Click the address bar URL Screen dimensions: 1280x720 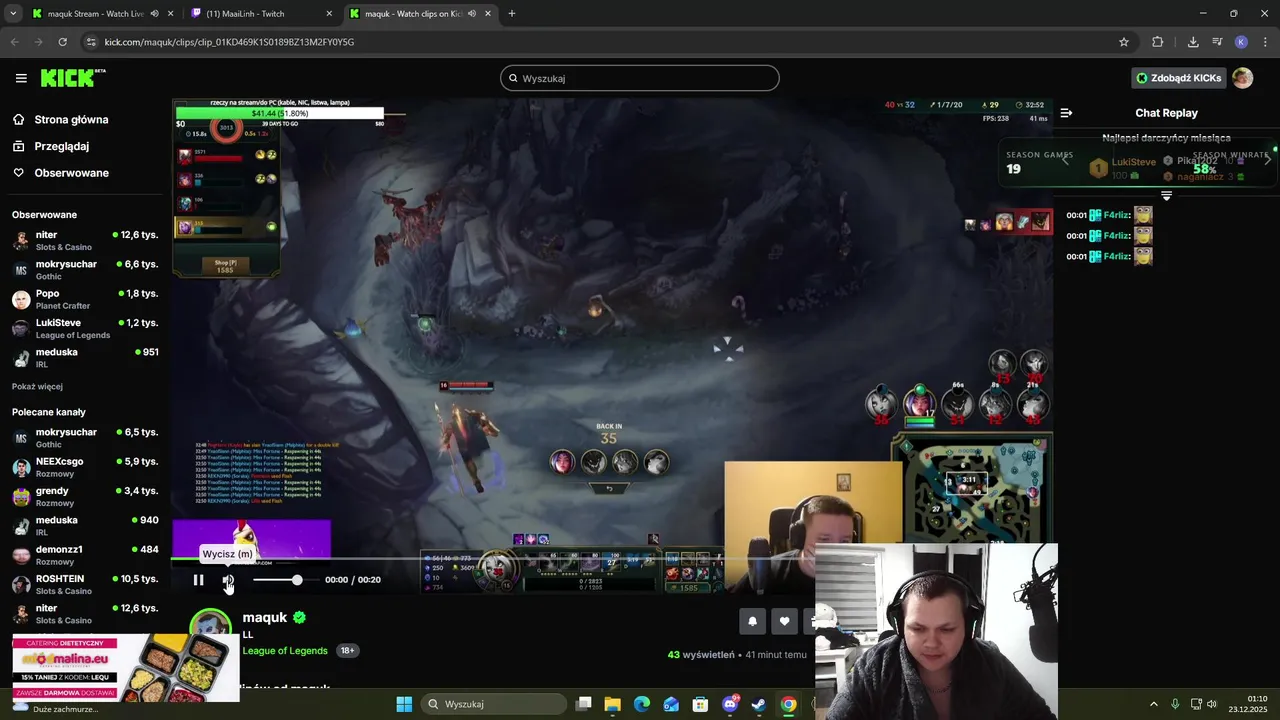click(x=230, y=42)
